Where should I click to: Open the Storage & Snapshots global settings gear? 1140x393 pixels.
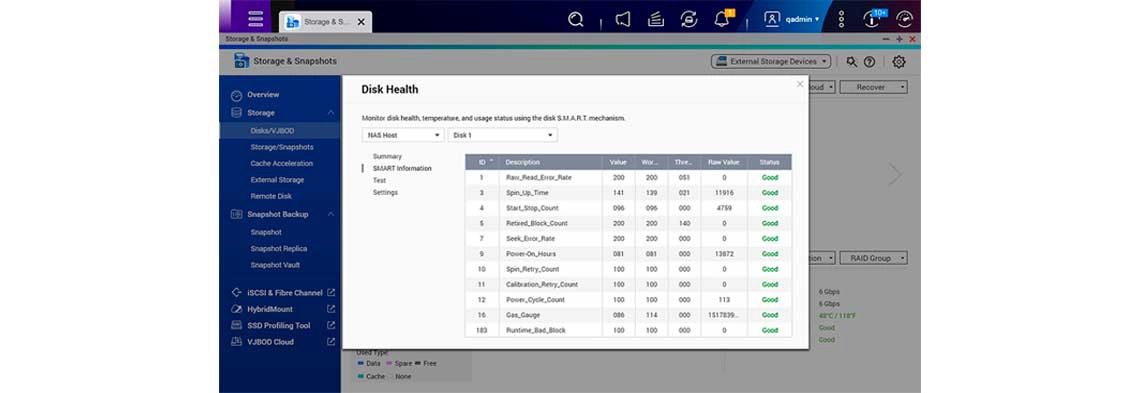coord(899,62)
